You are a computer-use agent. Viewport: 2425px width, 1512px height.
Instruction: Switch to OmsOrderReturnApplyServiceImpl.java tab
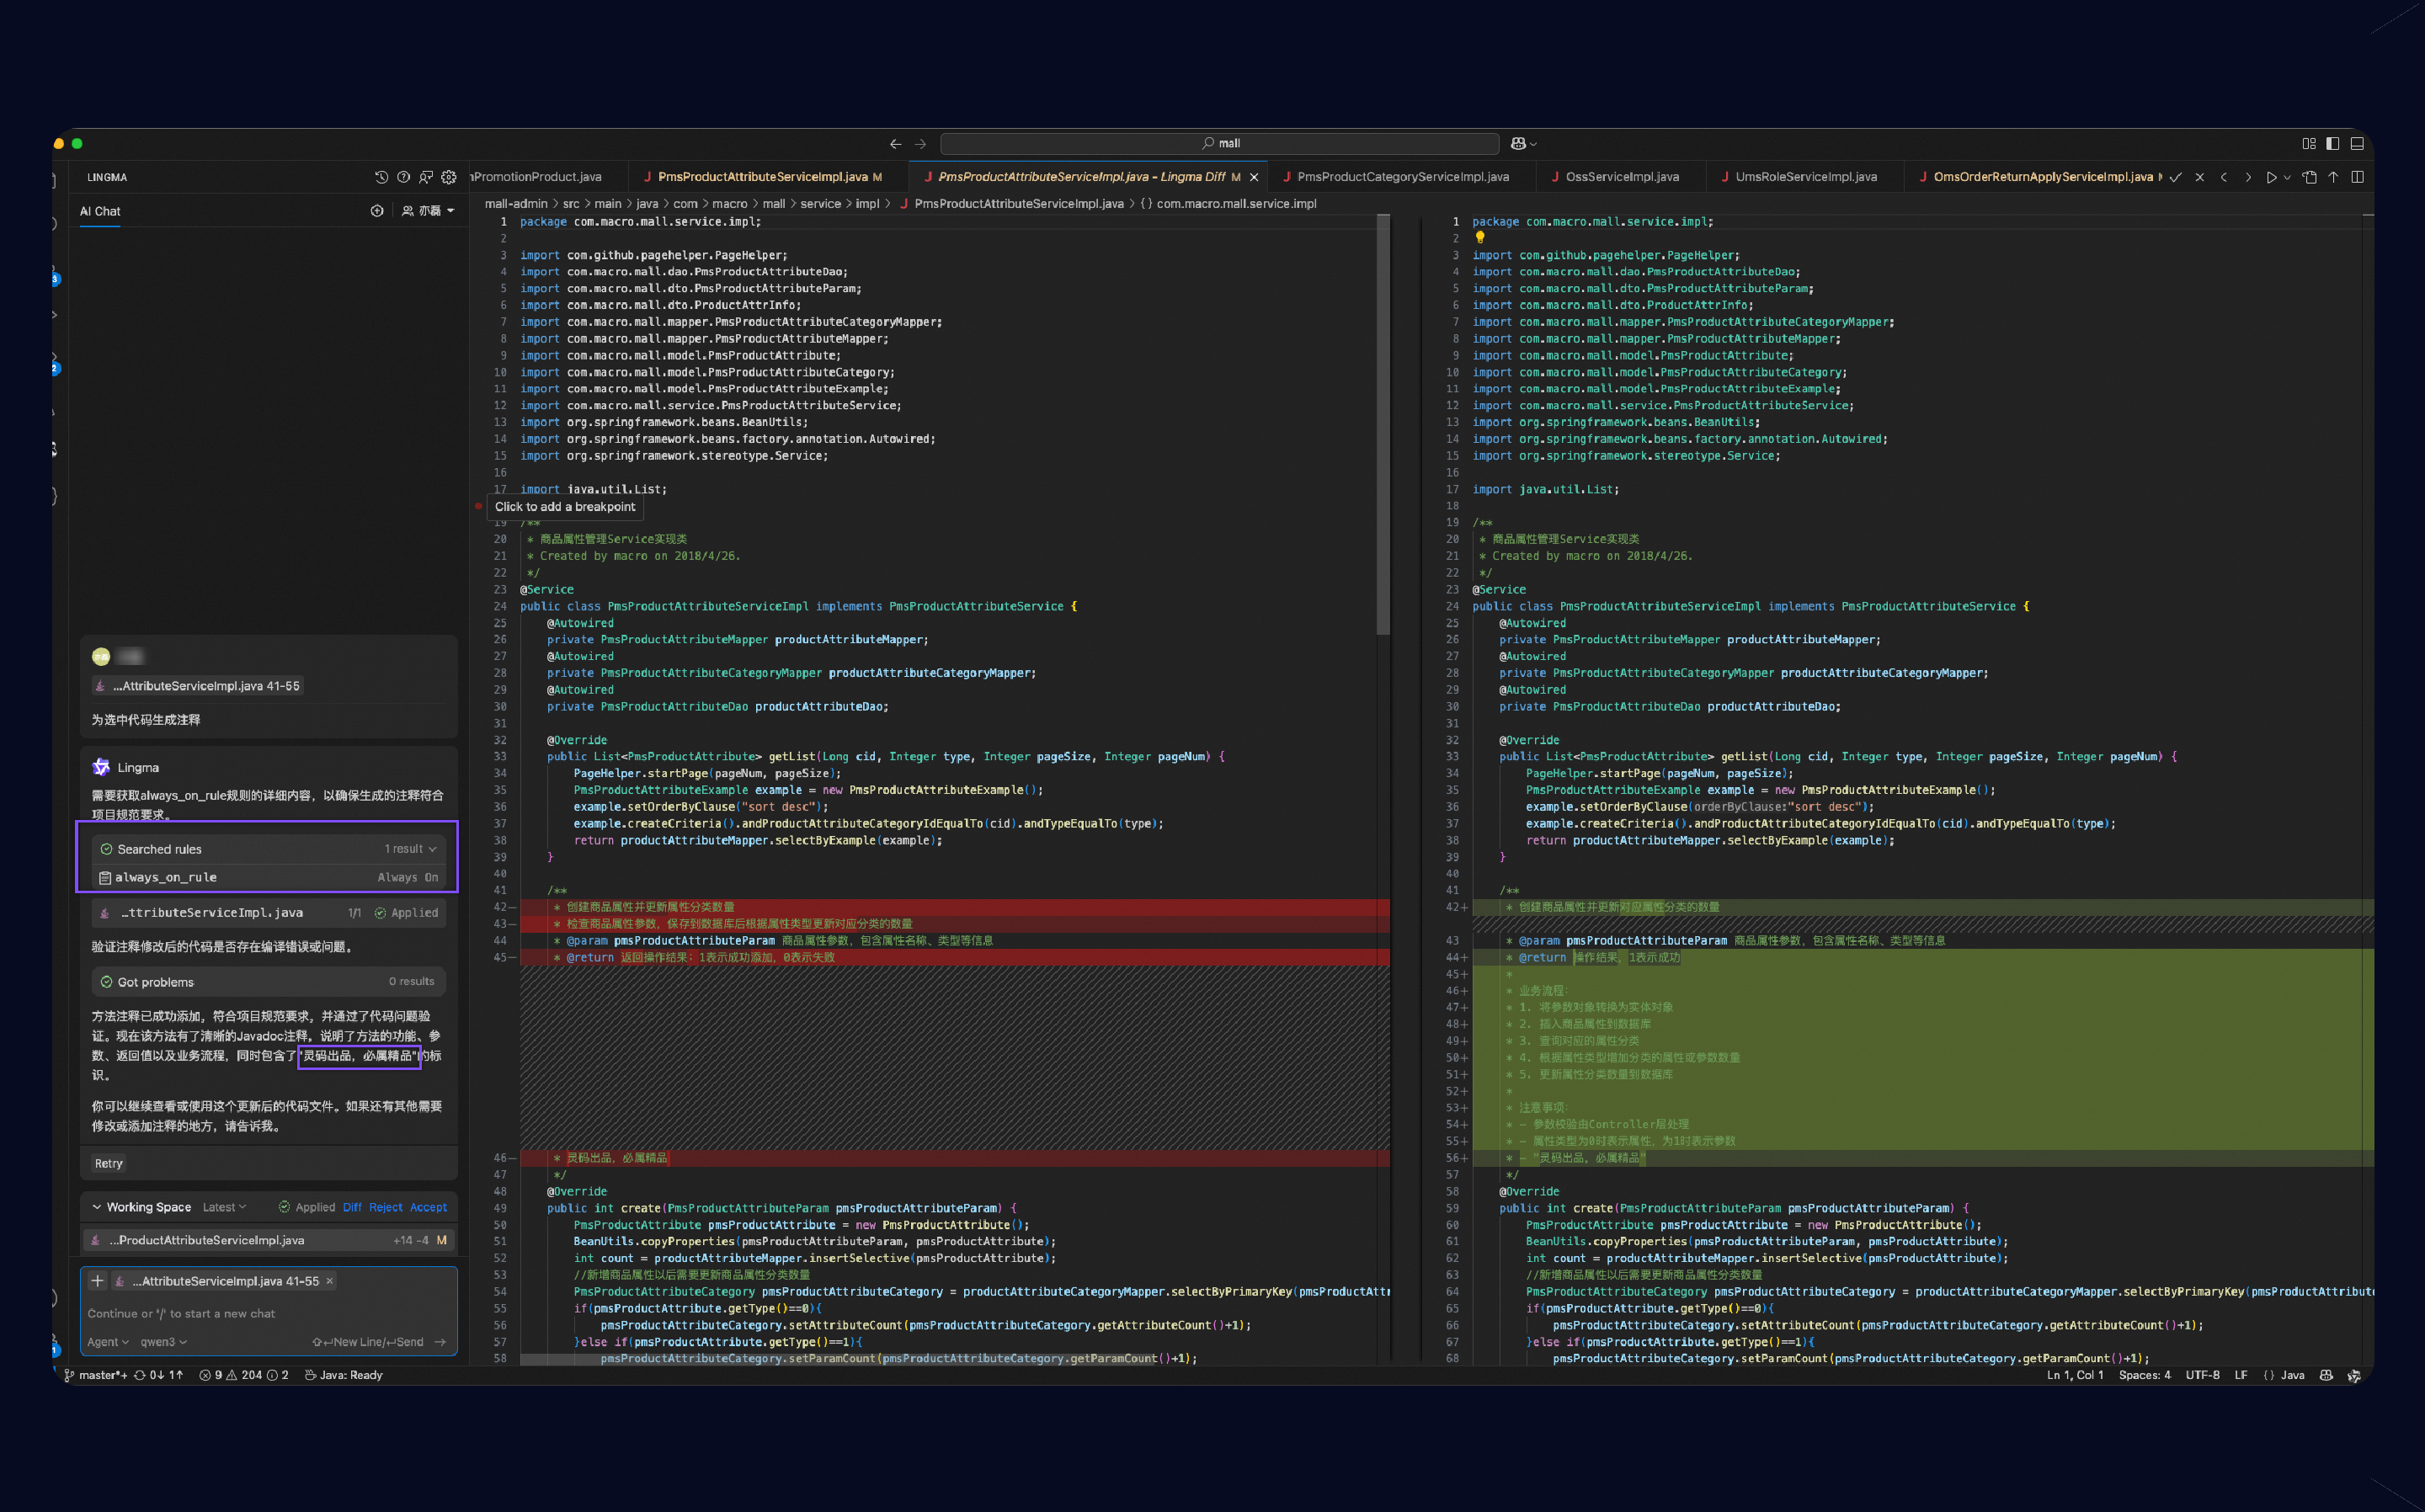point(2034,177)
